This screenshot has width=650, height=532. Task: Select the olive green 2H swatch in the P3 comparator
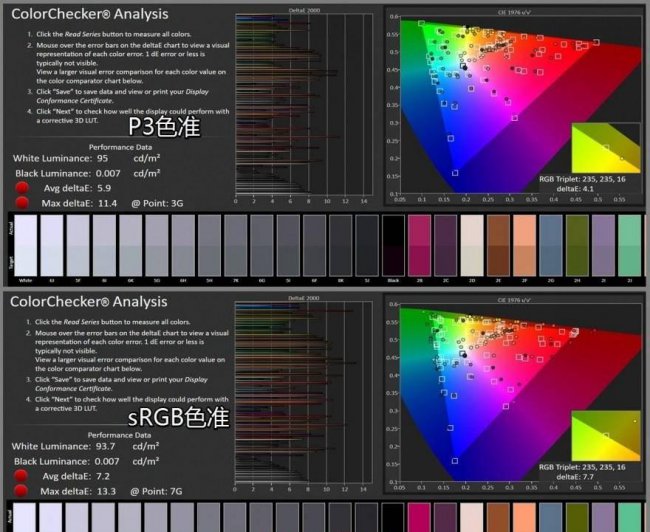[x=577, y=245]
